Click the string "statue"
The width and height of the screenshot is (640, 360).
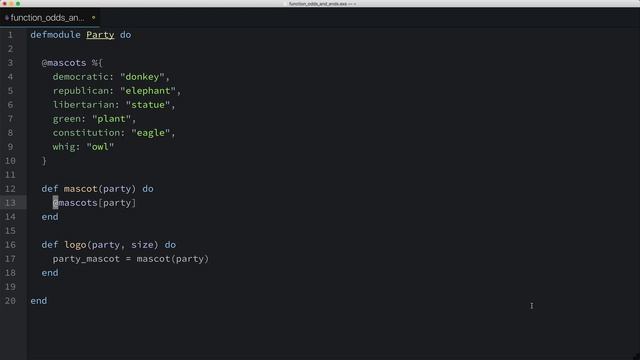(x=148, y=105)
